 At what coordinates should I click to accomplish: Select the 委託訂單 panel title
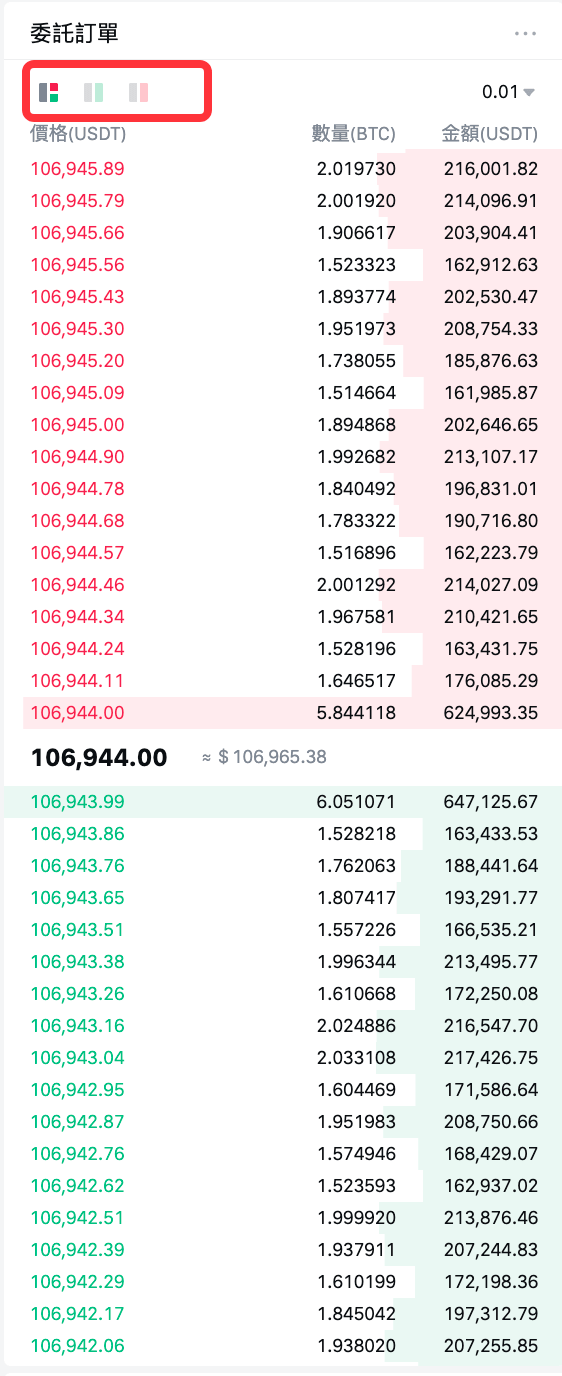74,33
